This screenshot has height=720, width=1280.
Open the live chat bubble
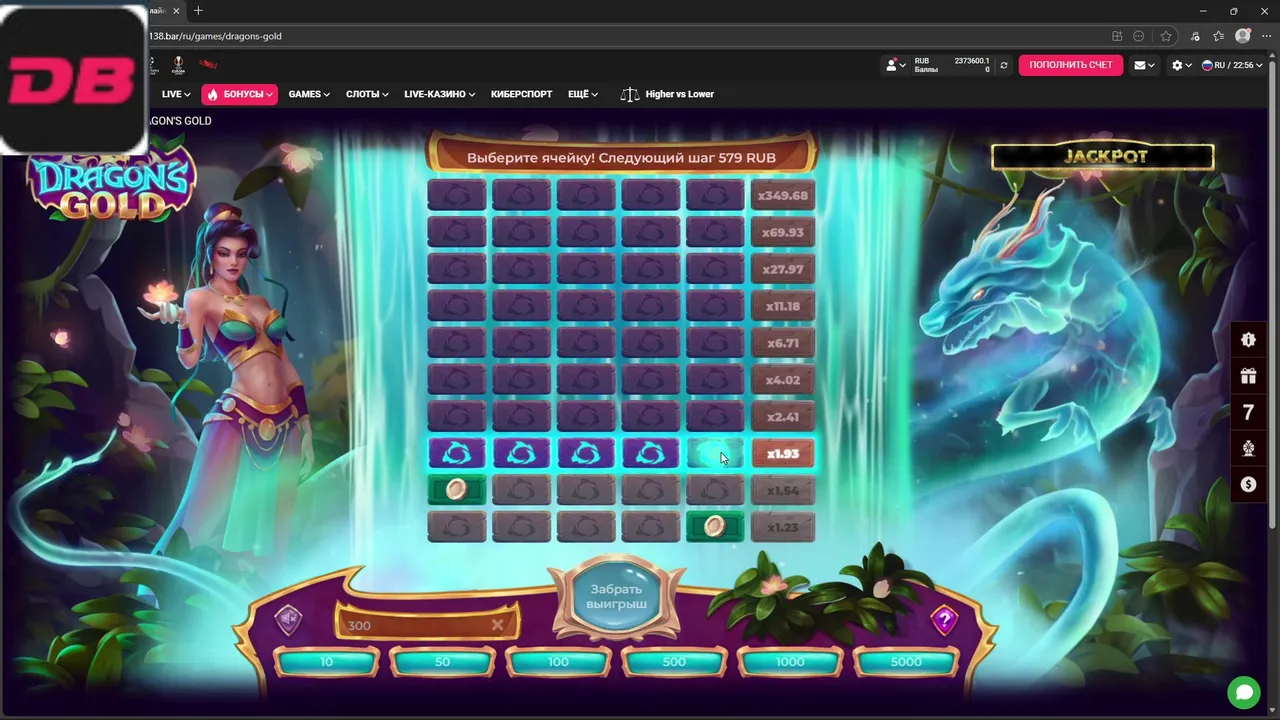point(1244,692)
